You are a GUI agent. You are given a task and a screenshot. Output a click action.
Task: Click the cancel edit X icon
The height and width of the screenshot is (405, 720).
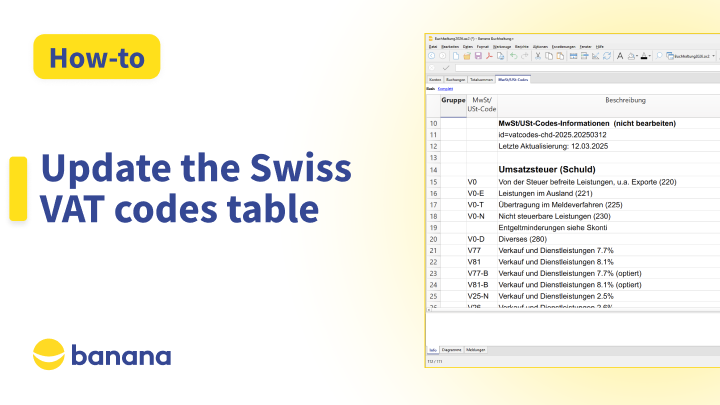point(432,68)
